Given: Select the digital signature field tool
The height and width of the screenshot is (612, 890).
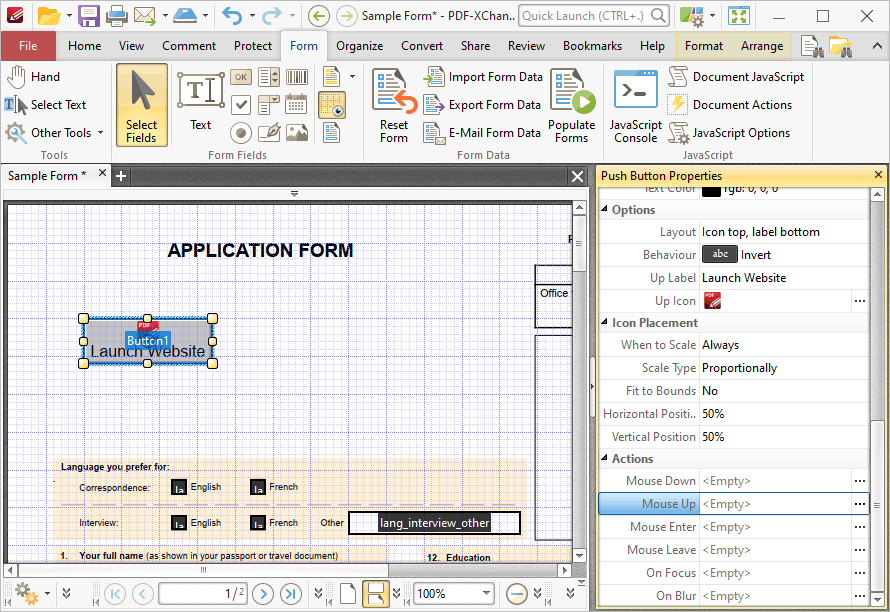Looking at the screenshot, I should 269,132.
